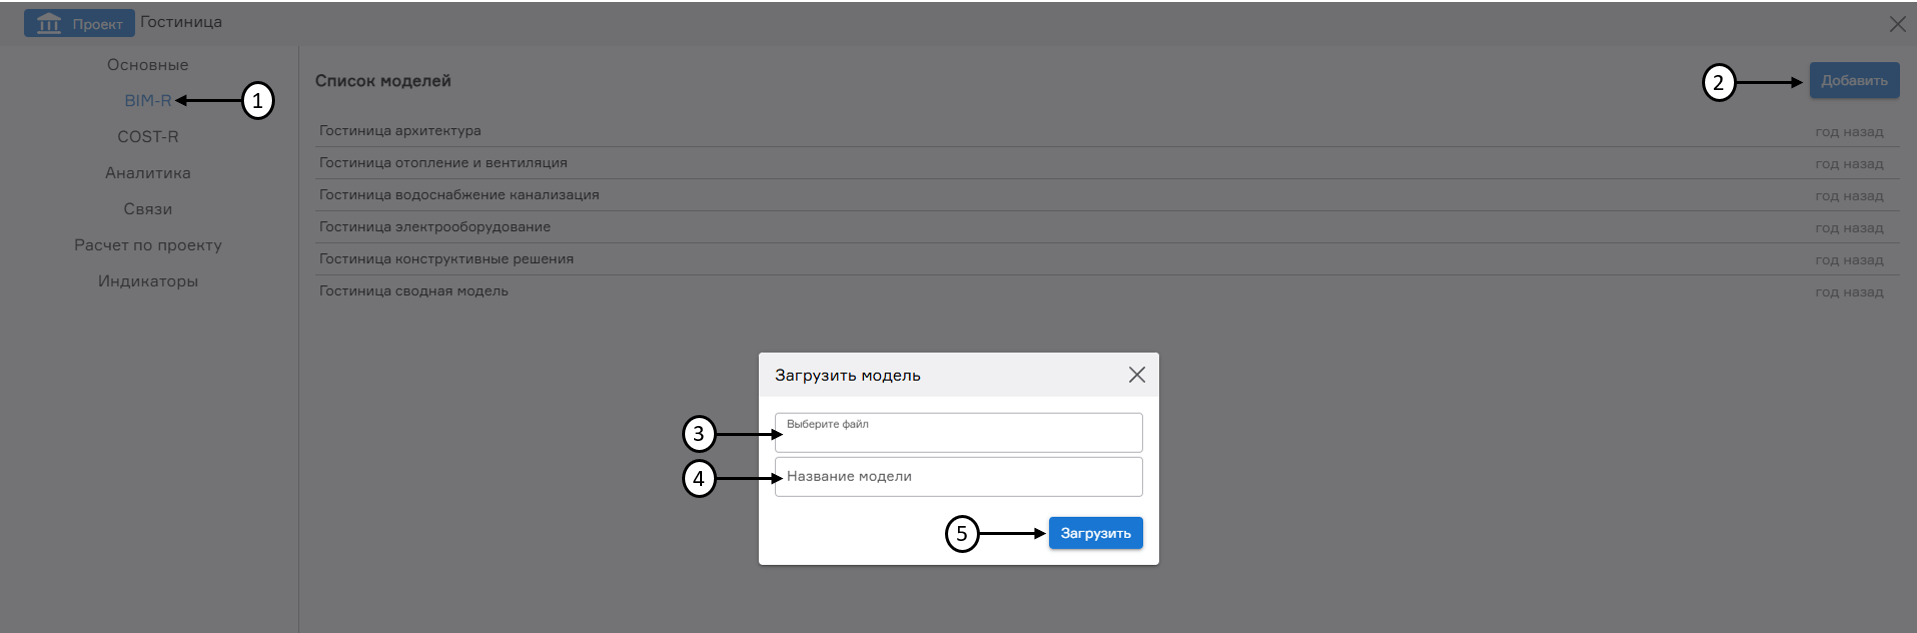This screenshot has width=1917, height=633.
Task: Open the Индикаторы section
Action: [146, 281]
